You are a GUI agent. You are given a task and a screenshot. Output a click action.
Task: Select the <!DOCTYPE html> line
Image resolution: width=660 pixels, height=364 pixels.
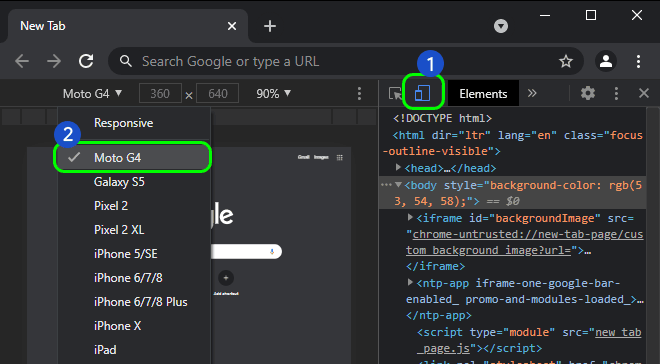pyautogui.click(x=442, y=118)
